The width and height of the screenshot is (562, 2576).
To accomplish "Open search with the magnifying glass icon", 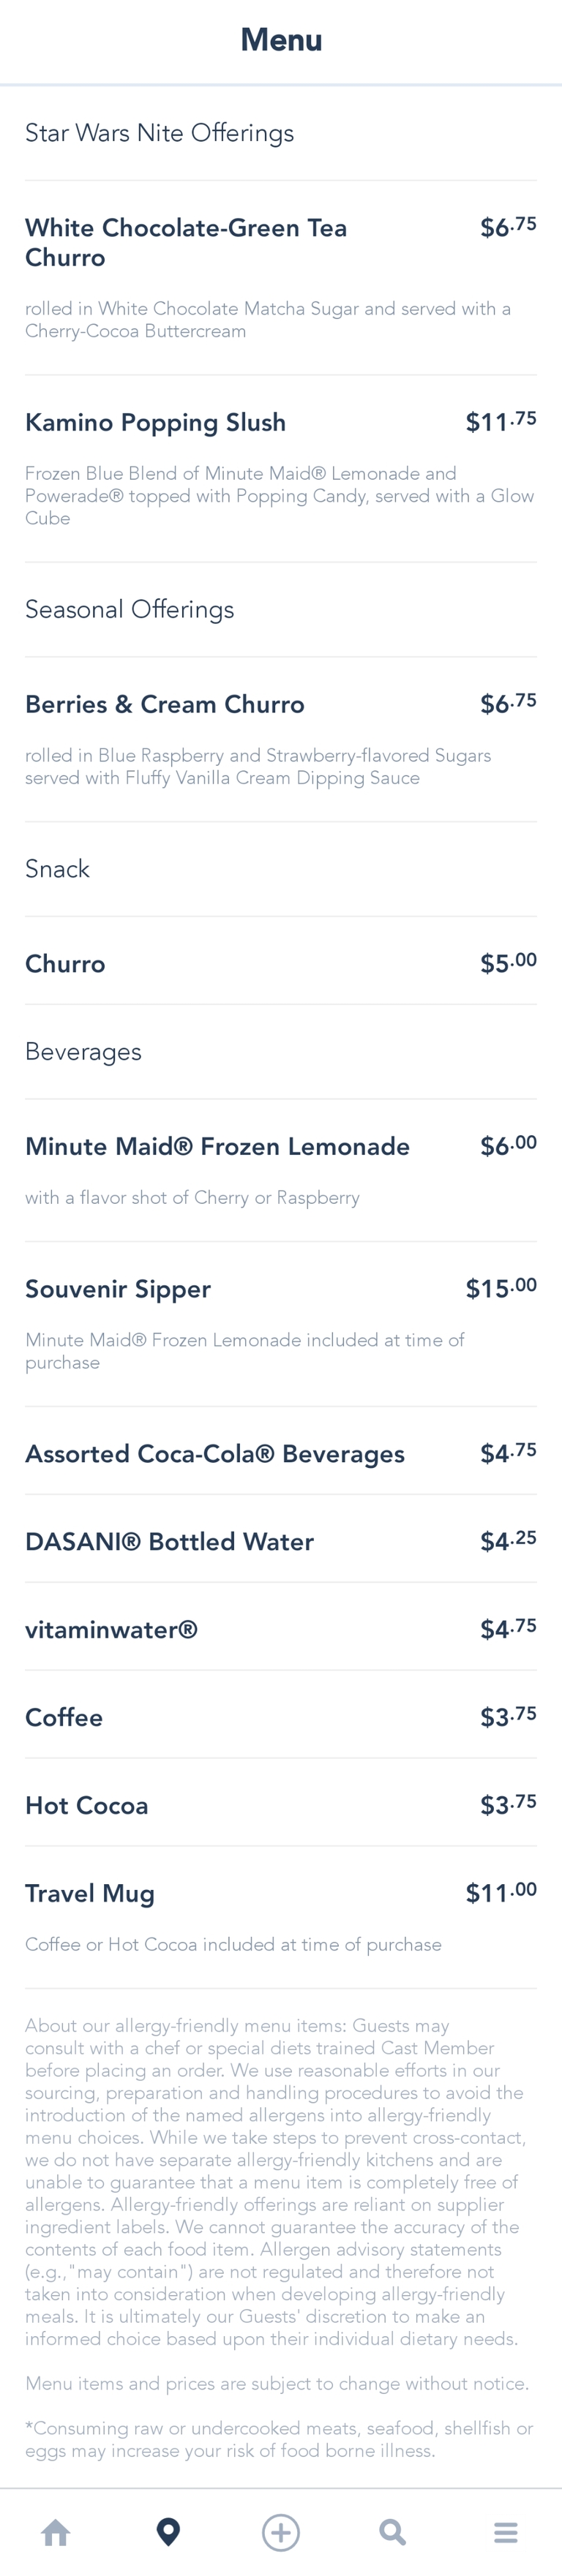I will point(393,2532).
